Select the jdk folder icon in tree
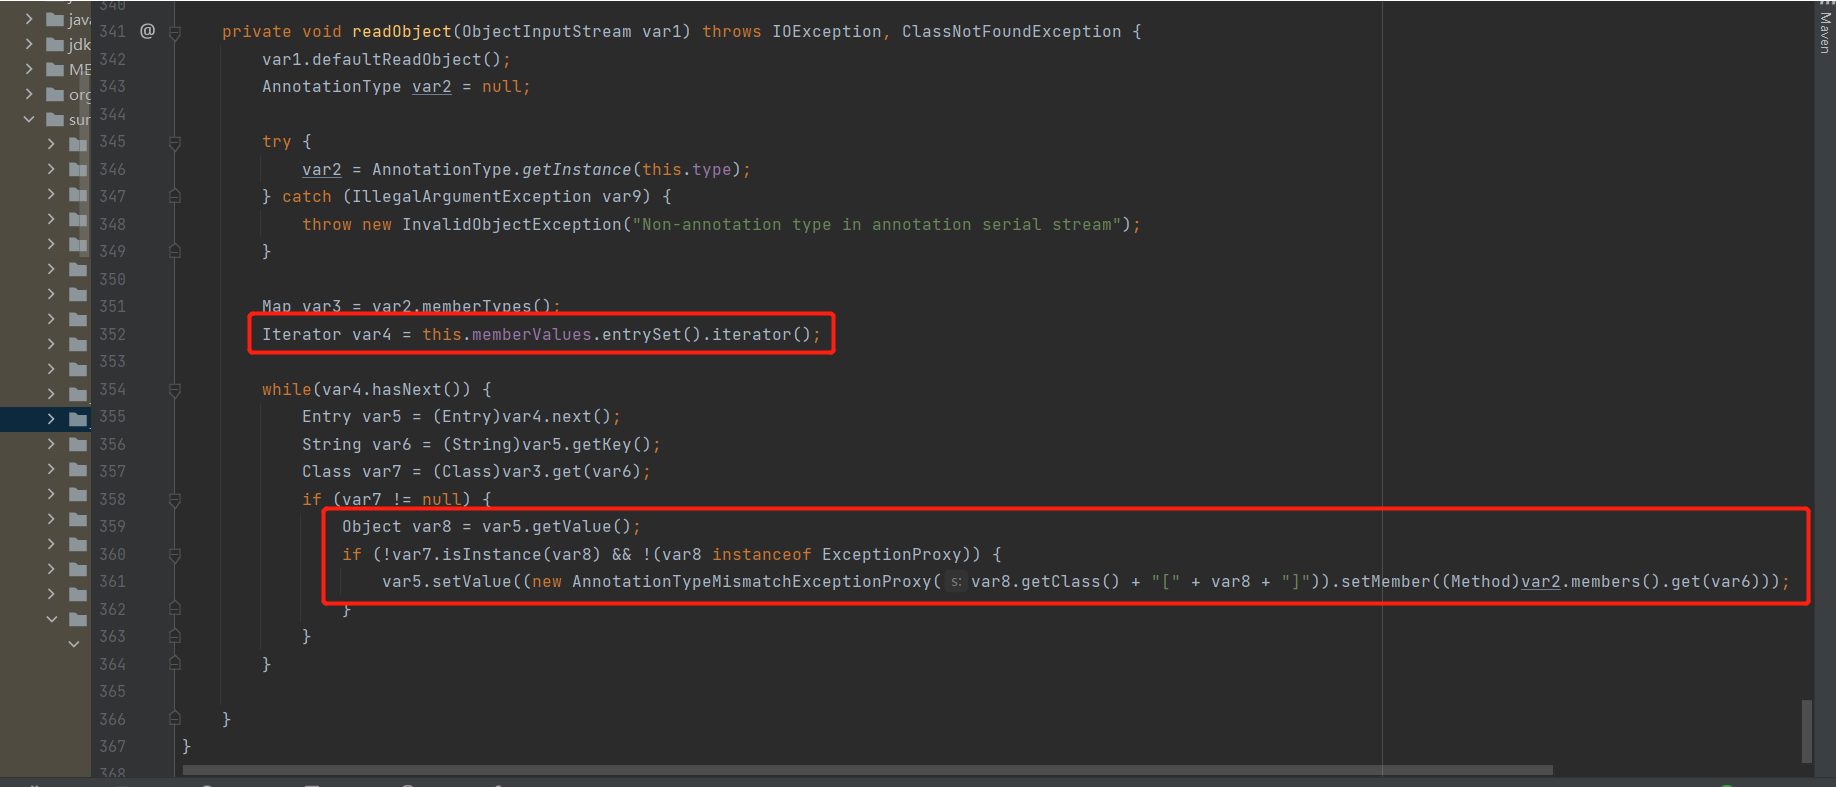 coord(55,44)
